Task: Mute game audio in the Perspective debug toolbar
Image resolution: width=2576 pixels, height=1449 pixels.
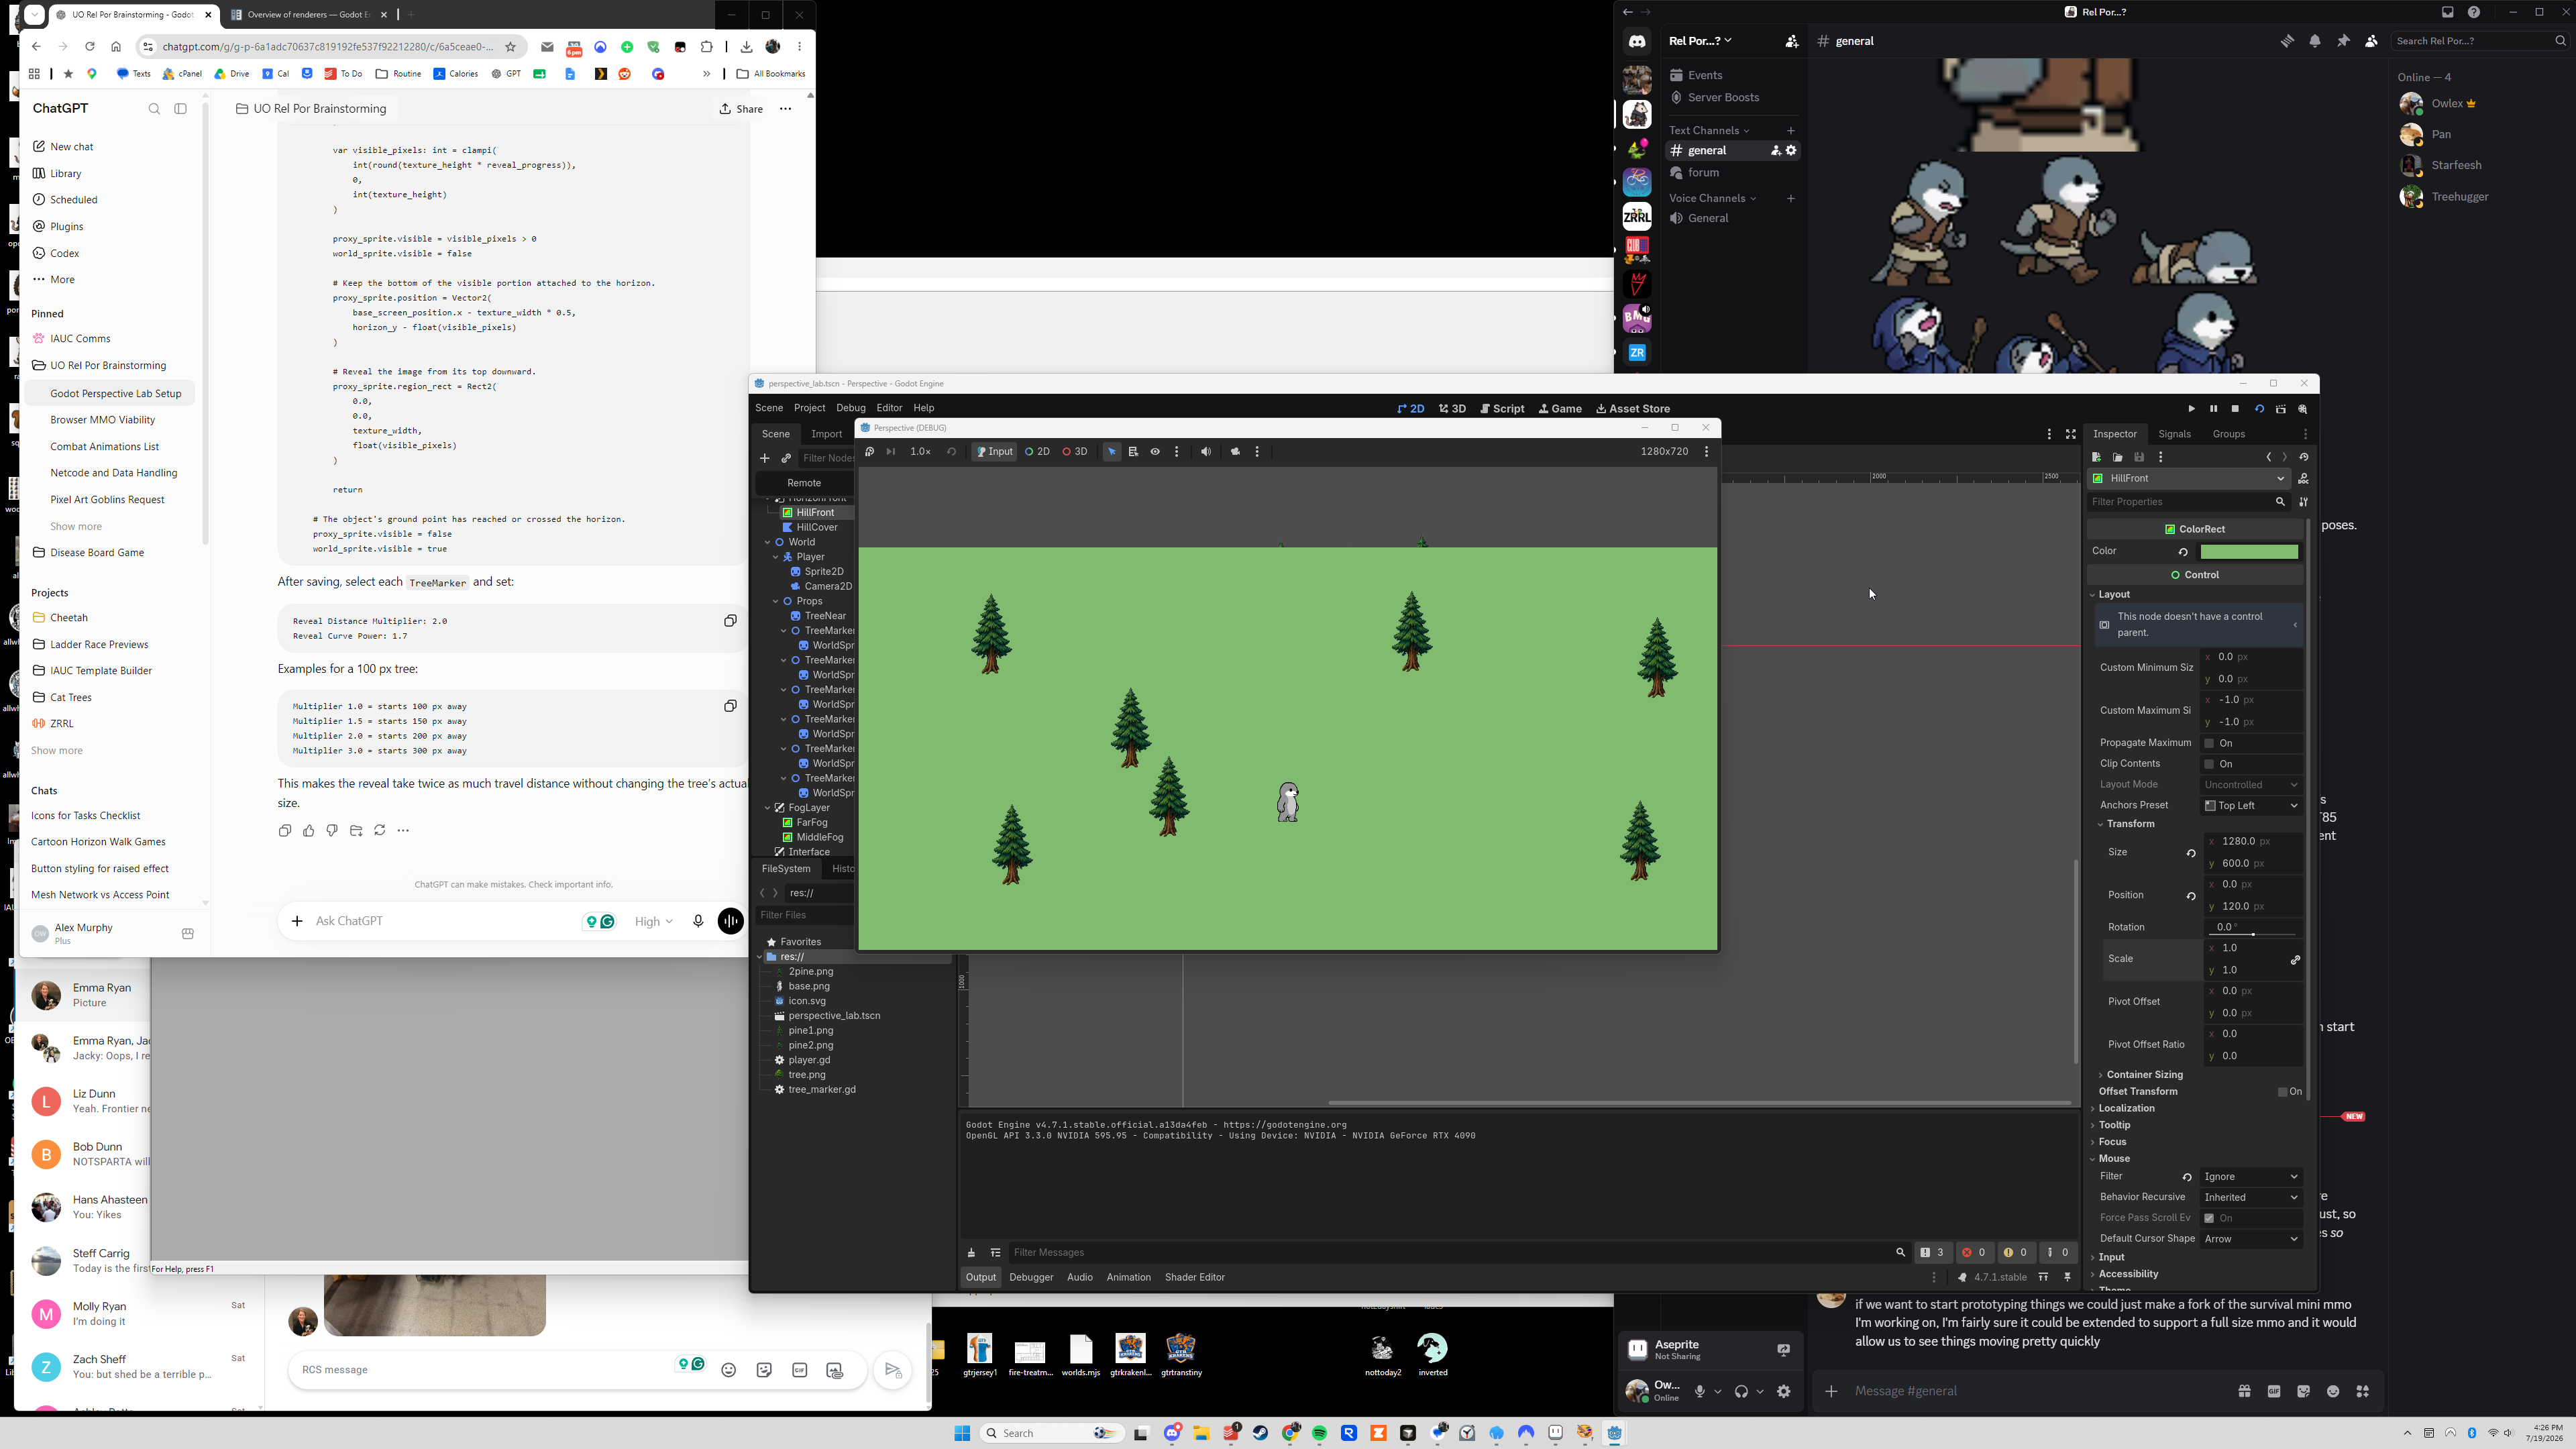Action: tap(1206, 452)
